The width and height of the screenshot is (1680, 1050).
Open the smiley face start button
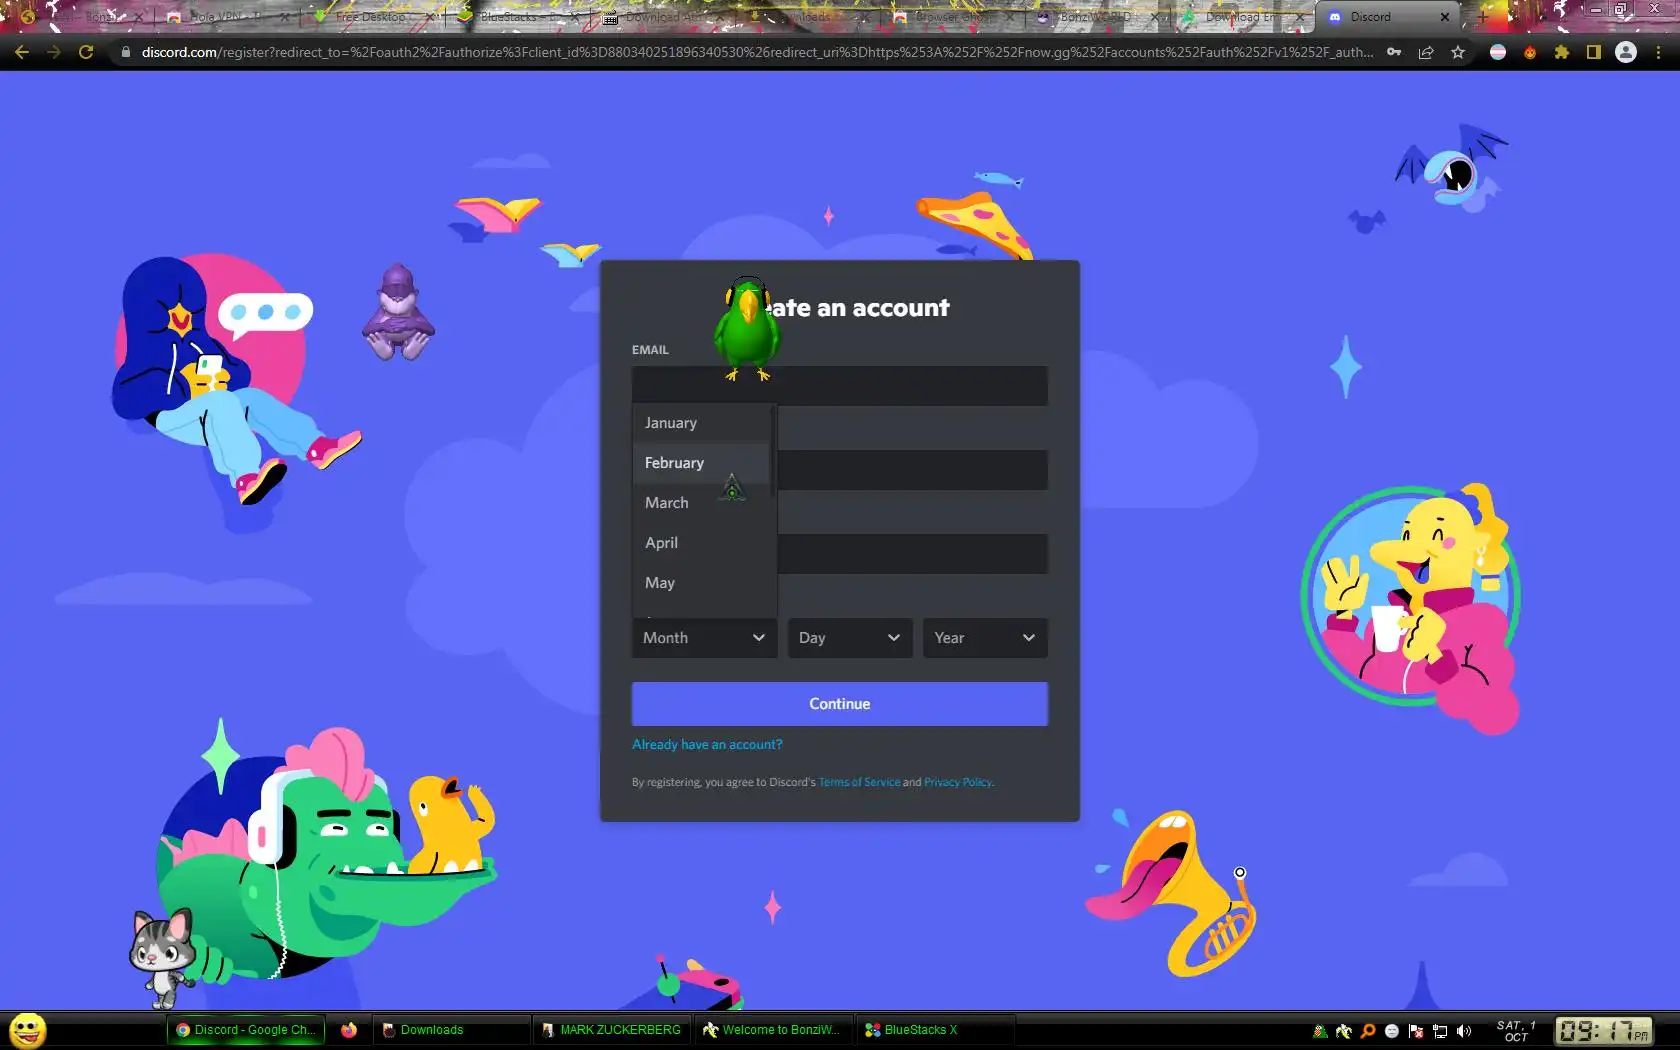click(x=28, y=1030)
